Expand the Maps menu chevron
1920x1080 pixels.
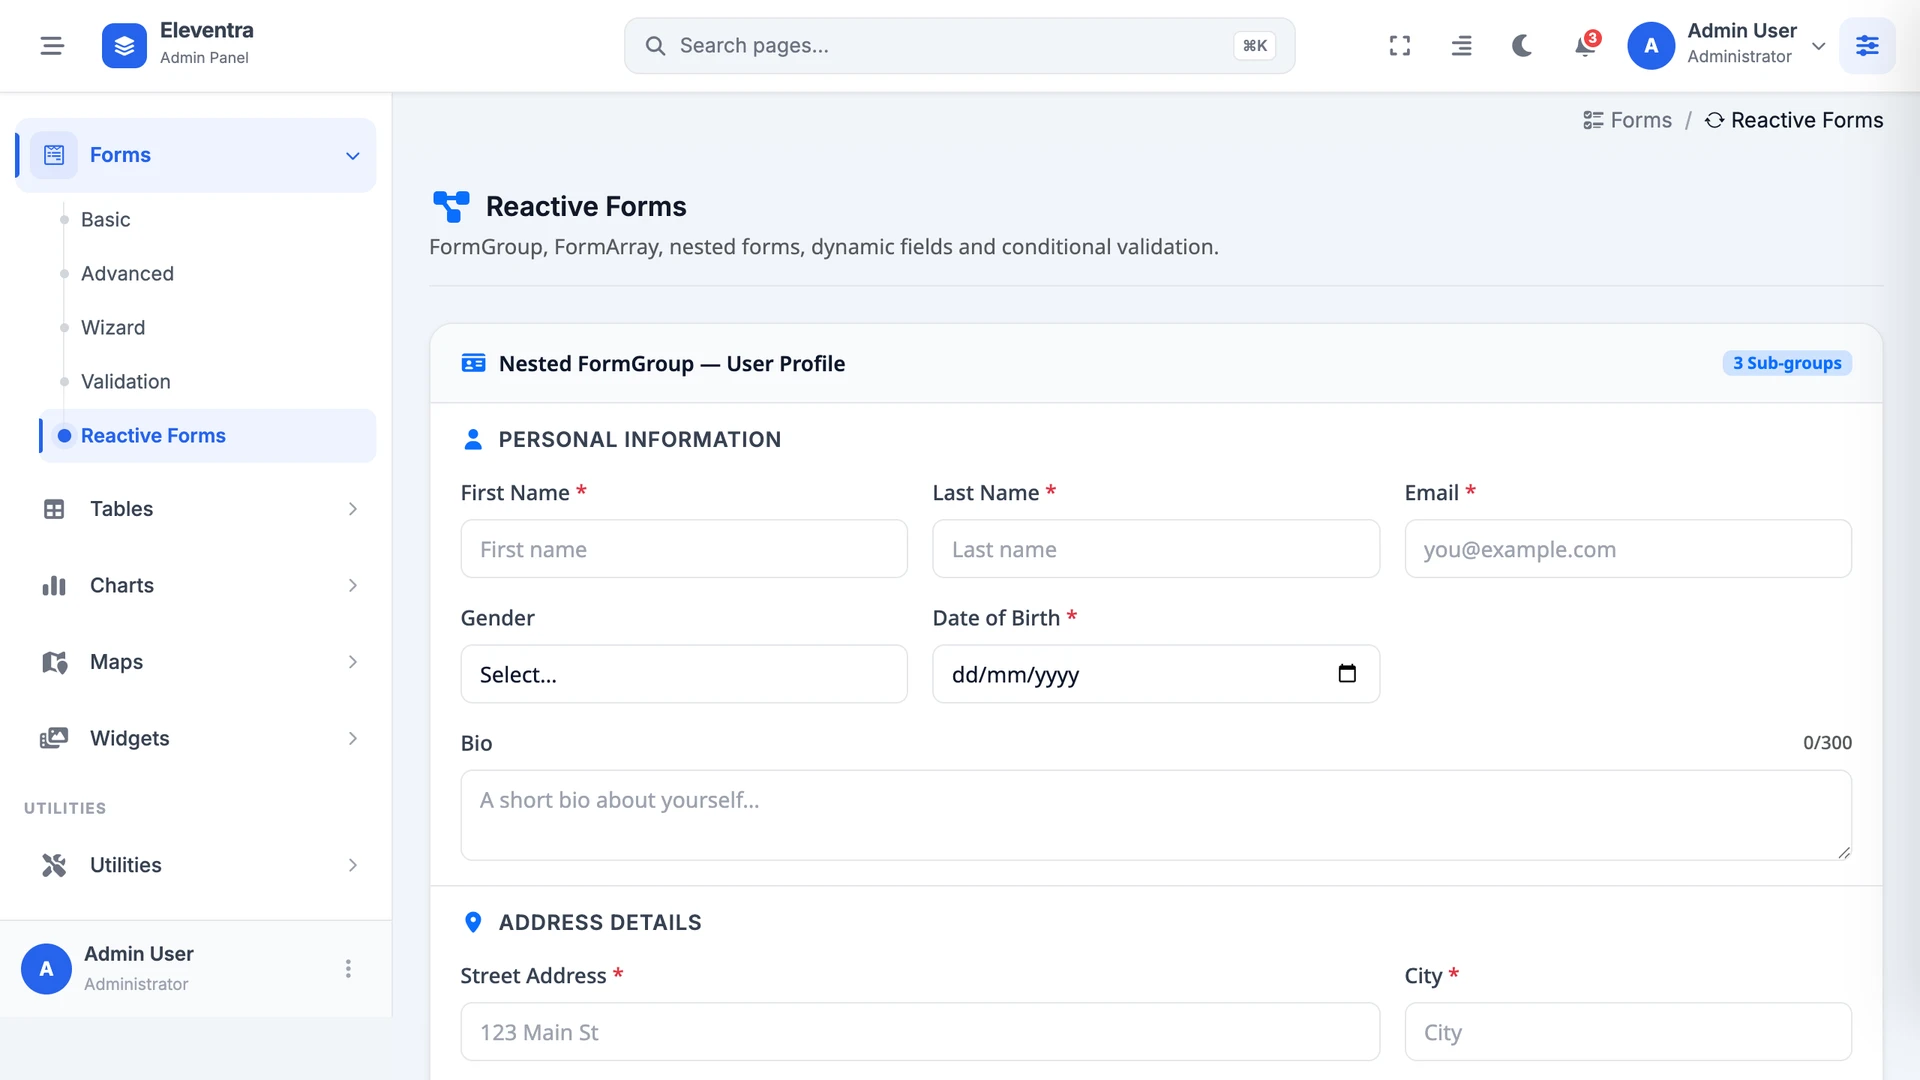[352, 662]
